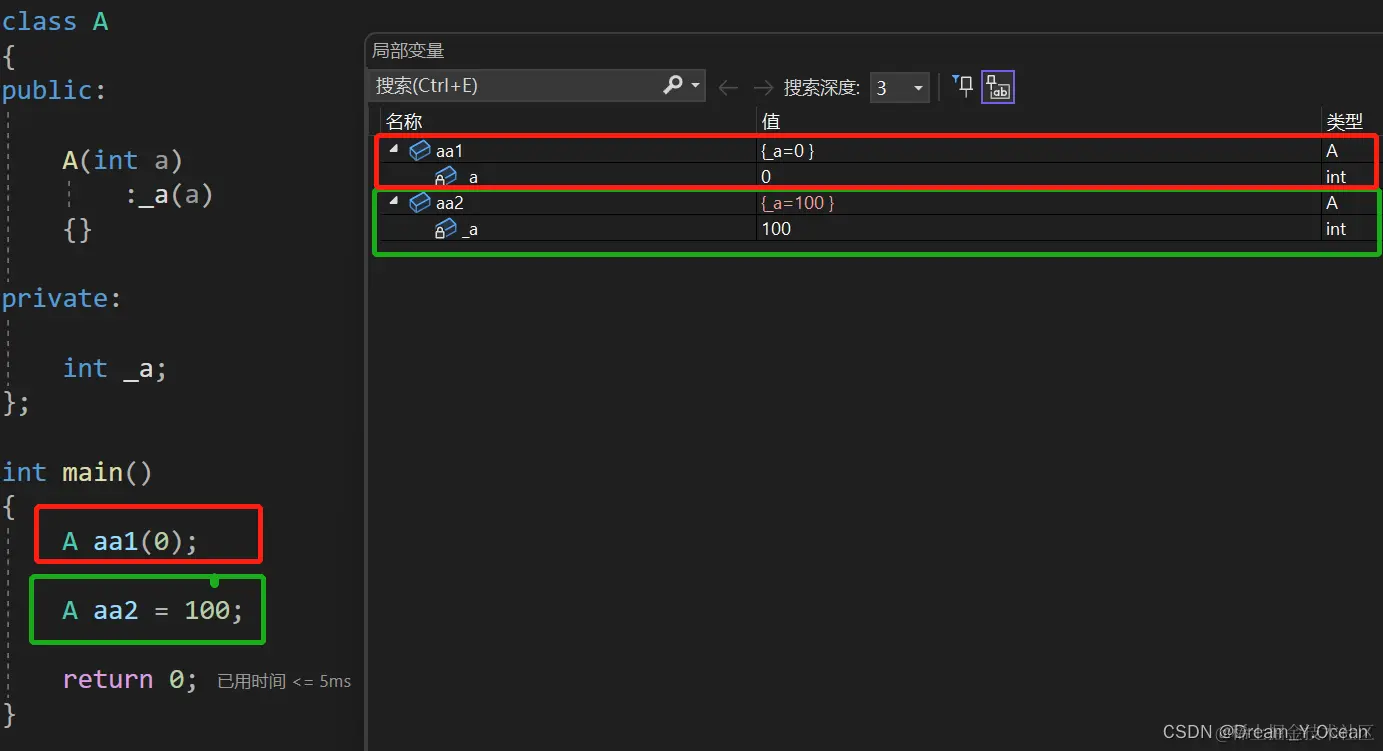1383x751 pixels.
Task: Click the class A declaration
Action: coord(55,21)
